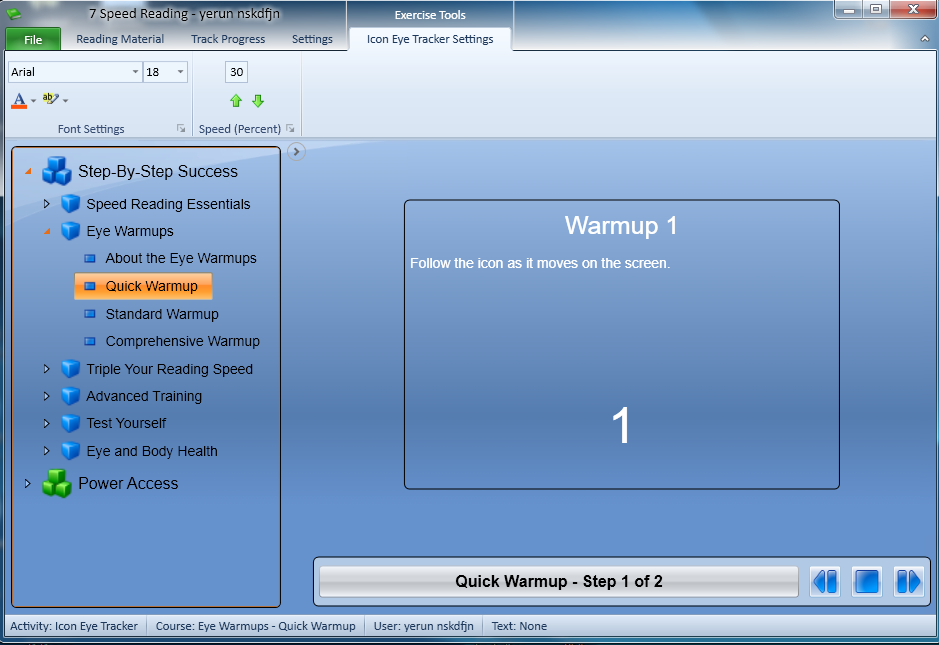The image size is (939, 645).
Task: Expand Test Yourself node
Action: pyautogui.click(x=47, y=423)
